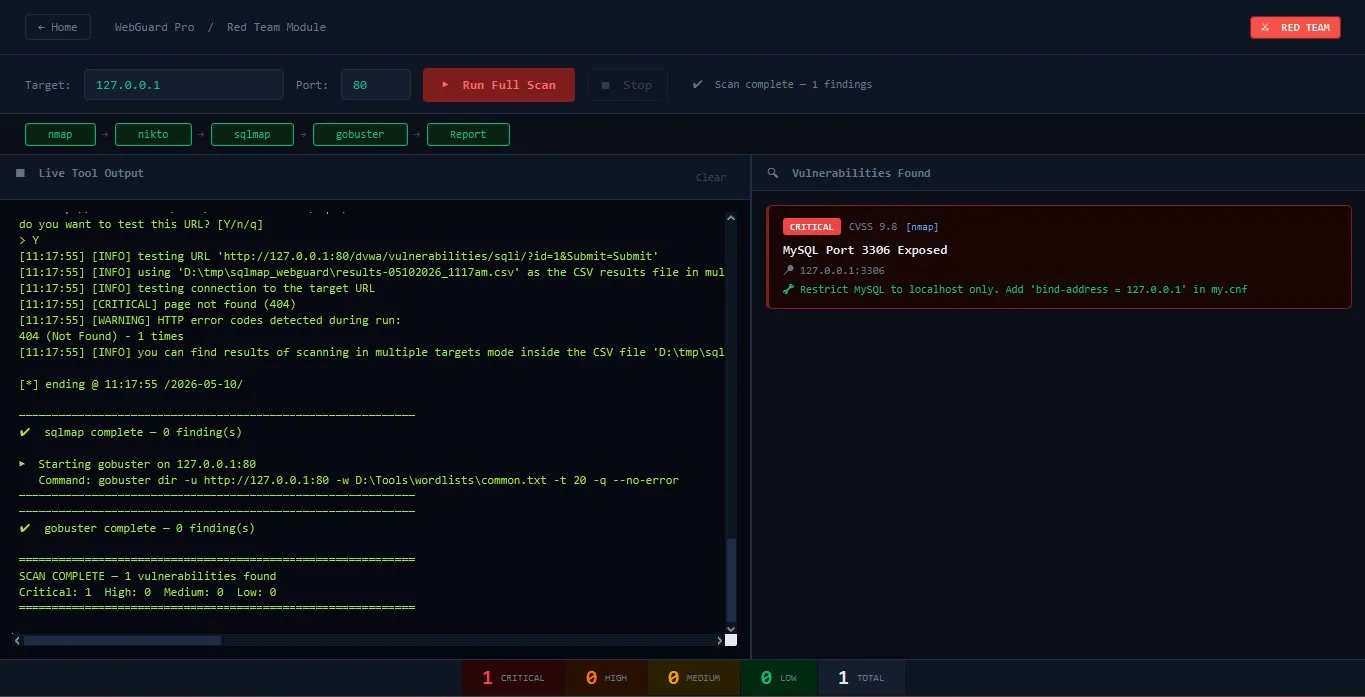Image resolution: width=1365 pixels, height=697 pixels.
Task: Click the wrench icon beside remediation advice
Action: 789,289
